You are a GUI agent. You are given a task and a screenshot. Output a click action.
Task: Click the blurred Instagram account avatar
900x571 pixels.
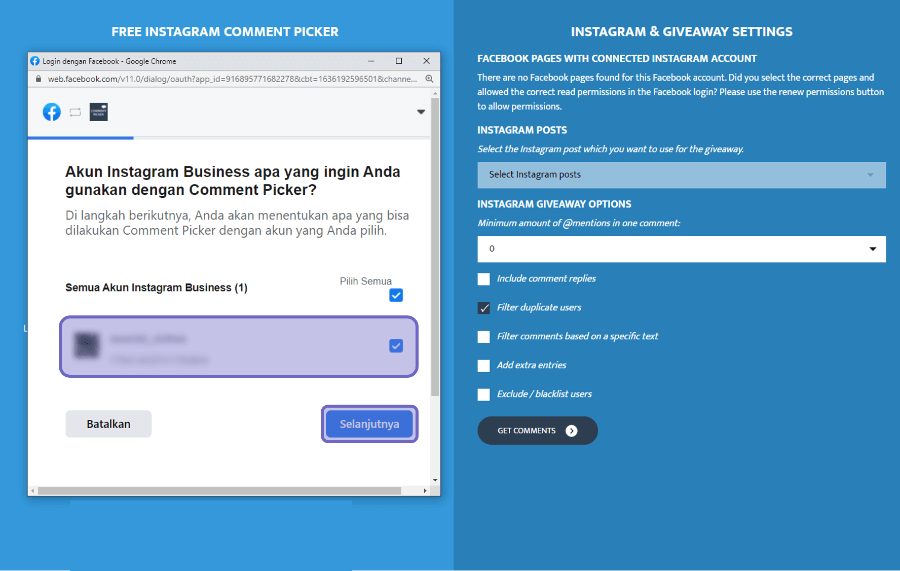pyautogui.click(x=87, y=345)
